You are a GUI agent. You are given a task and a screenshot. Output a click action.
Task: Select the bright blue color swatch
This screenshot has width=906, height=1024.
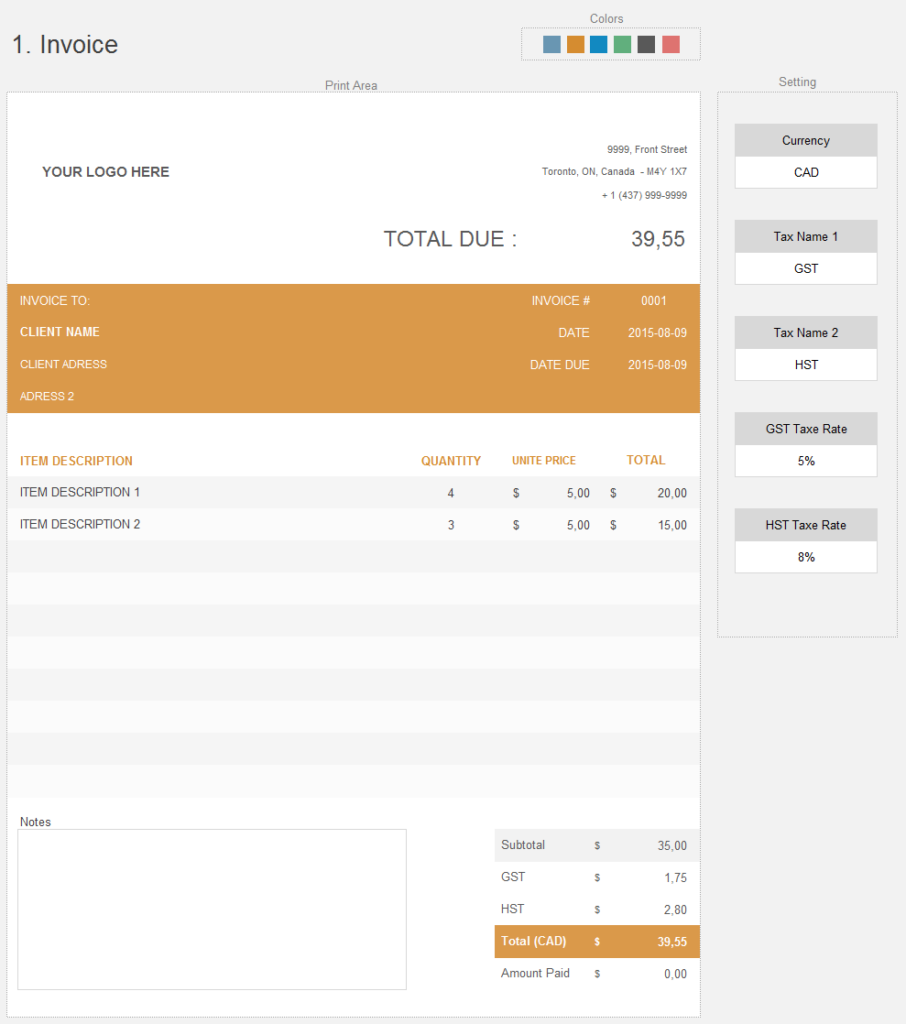tap(600, 44)
